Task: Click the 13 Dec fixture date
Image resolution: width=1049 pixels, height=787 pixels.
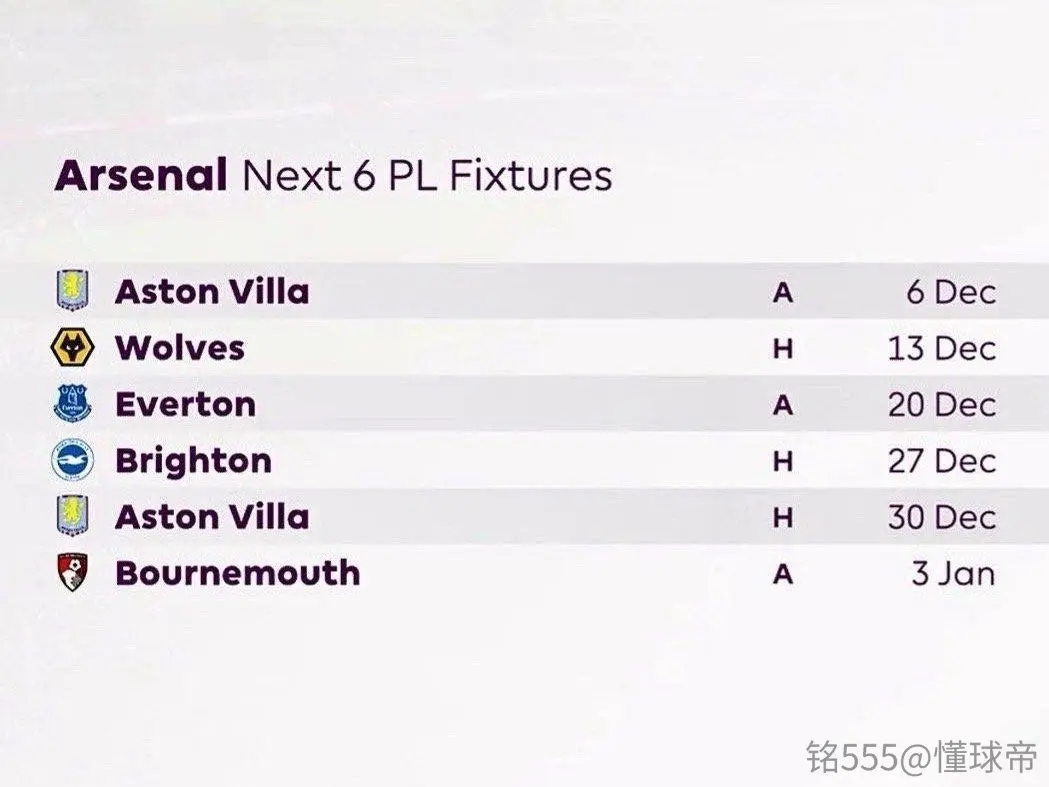Action: click(942, 349)
